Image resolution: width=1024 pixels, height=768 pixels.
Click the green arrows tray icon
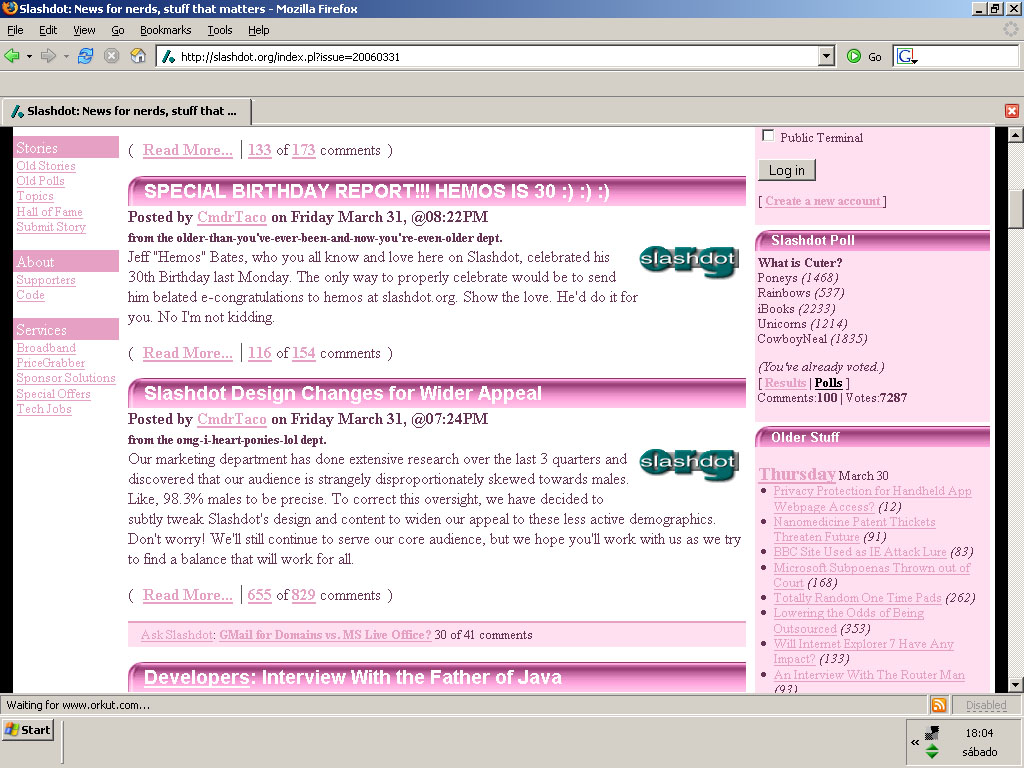pyautogui.click(x=932, y=752)
